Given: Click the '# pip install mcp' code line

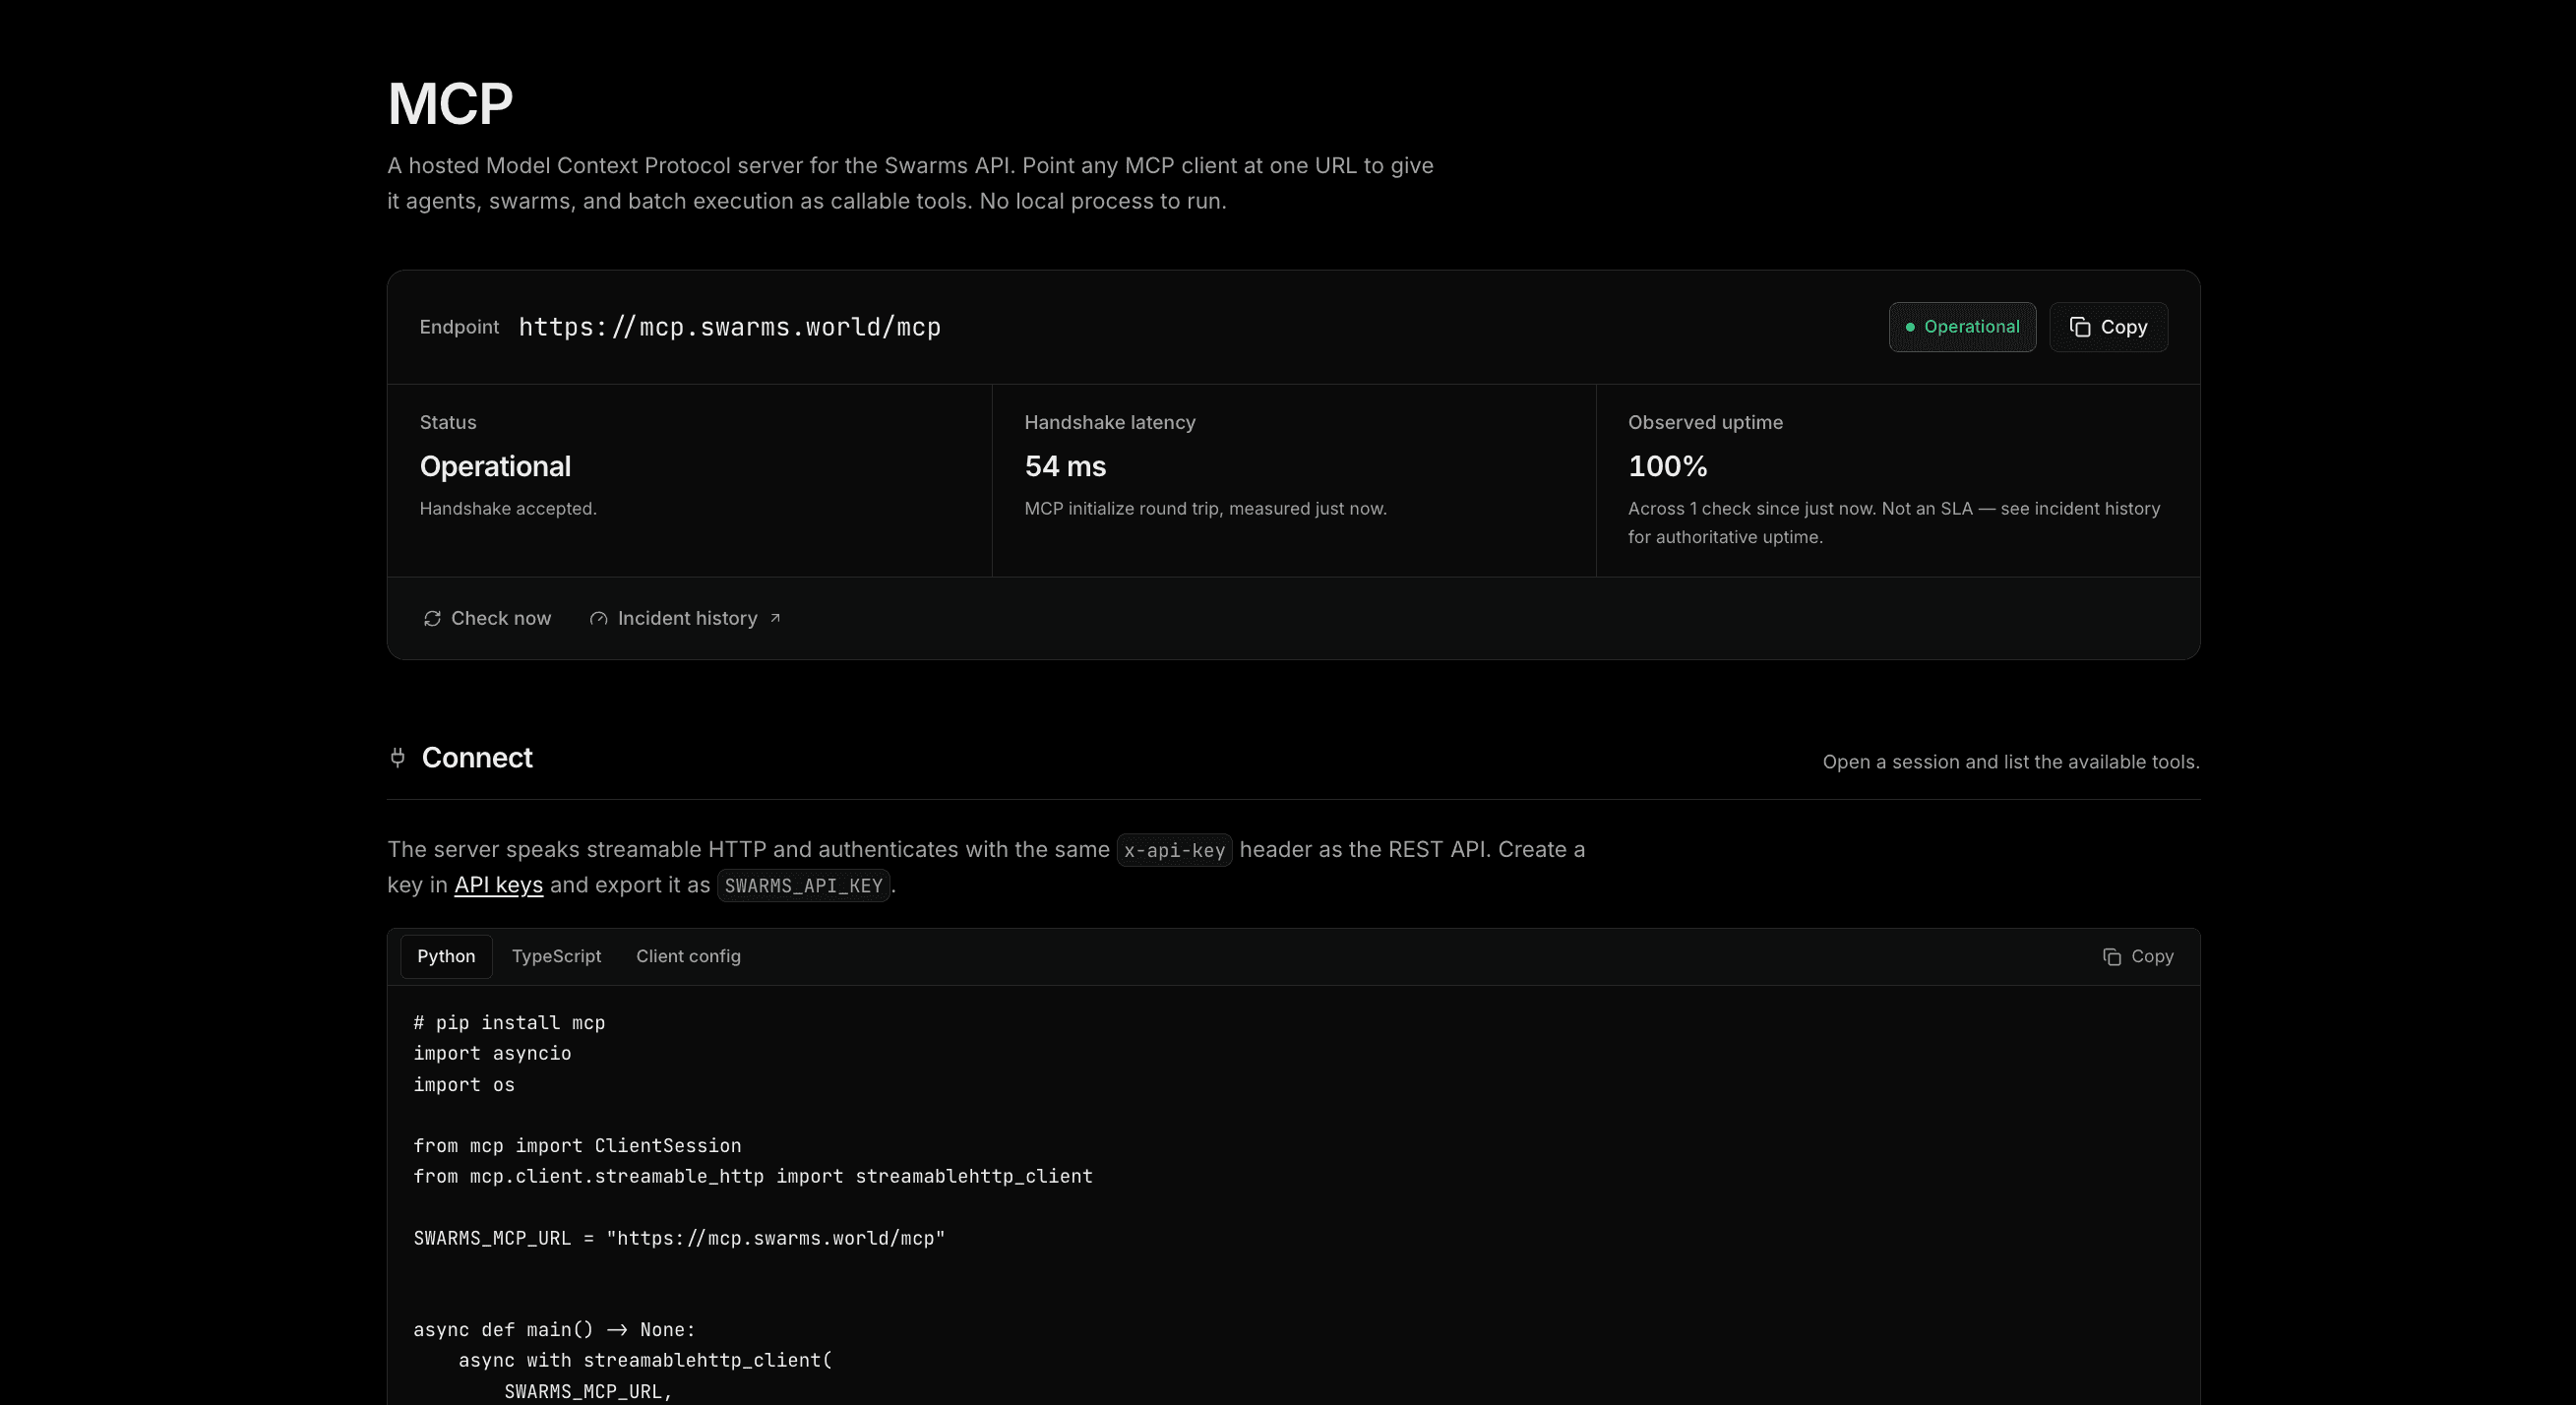Looking at the screenshot, I should (x=509, y=1023).
